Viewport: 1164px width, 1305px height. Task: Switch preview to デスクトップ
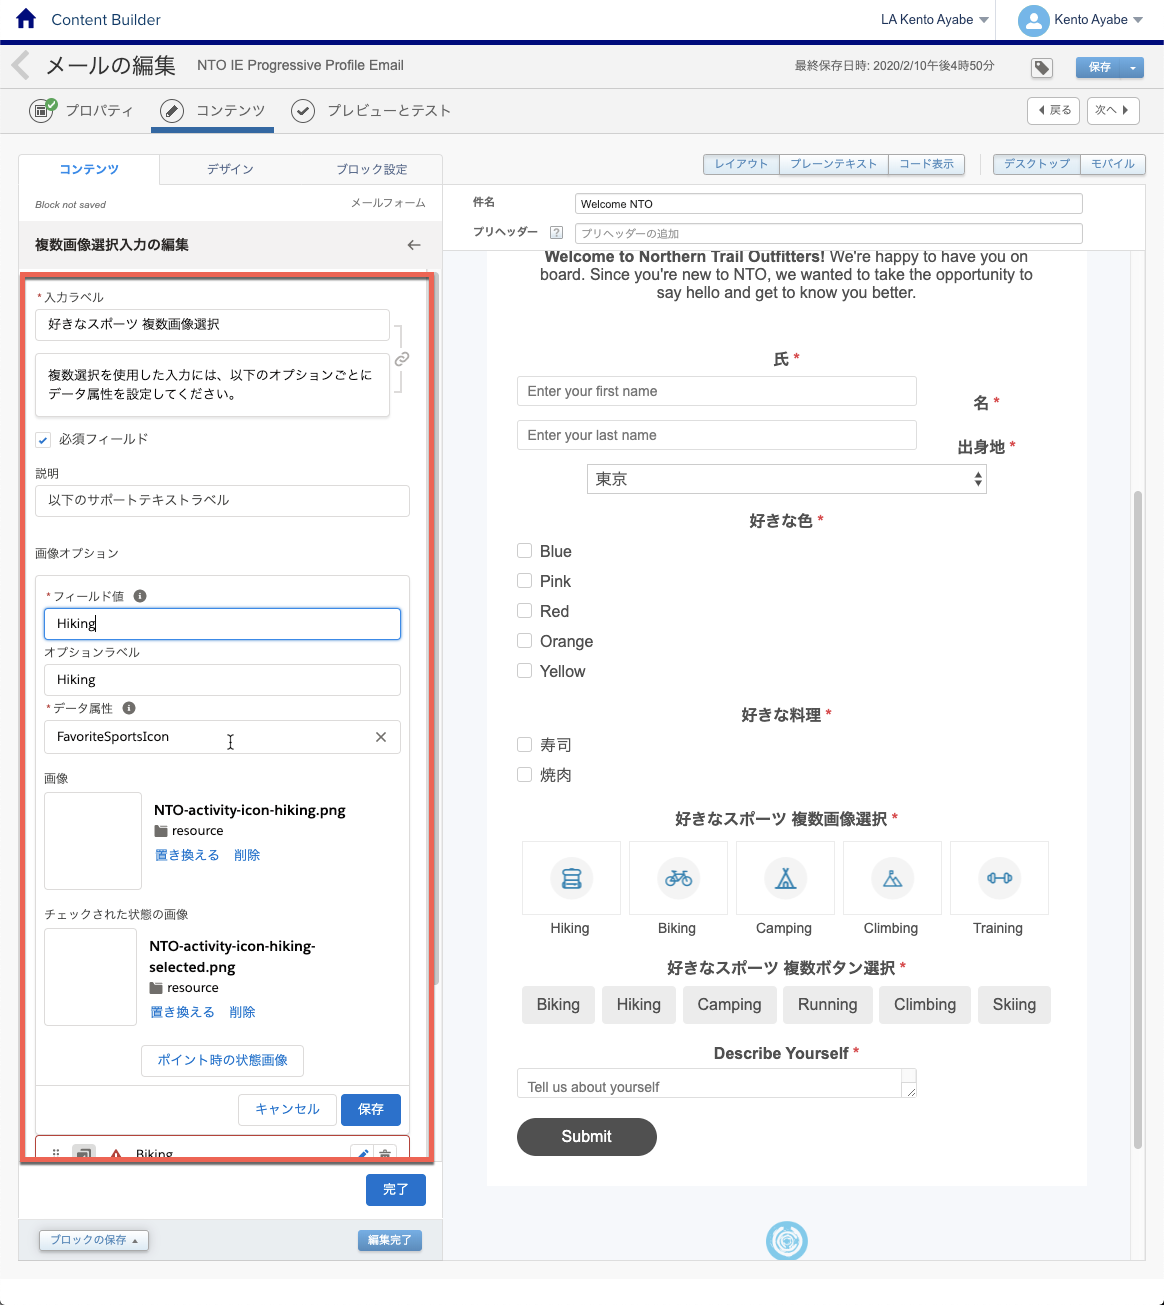tap(1037, 164)
